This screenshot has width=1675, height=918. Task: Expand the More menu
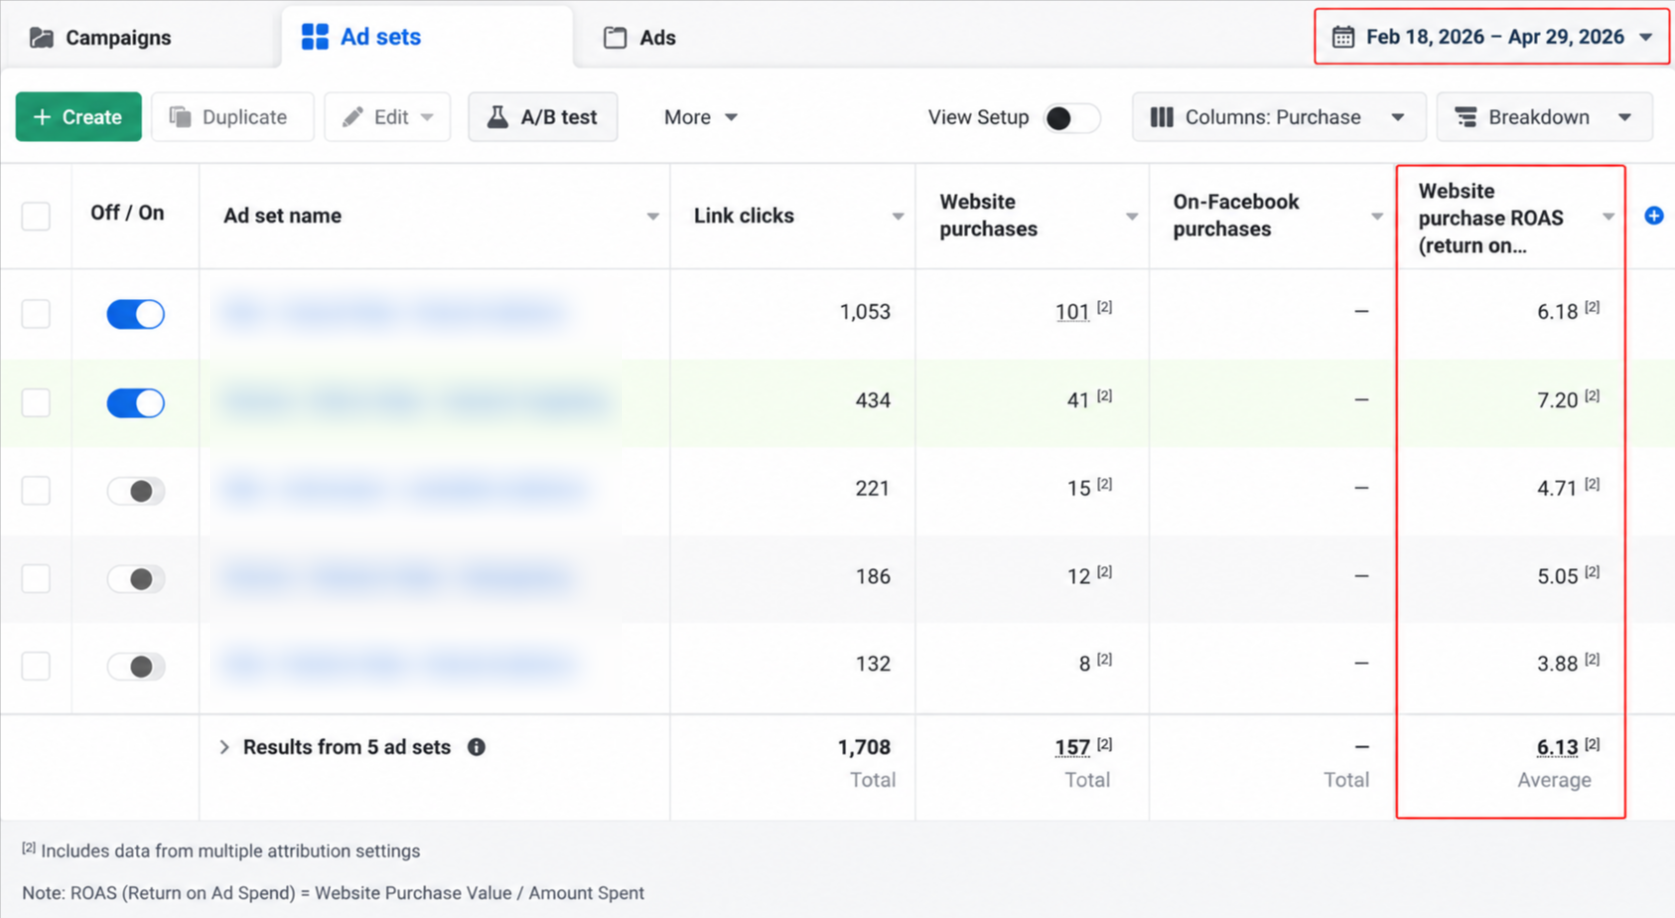pos(700,117)
